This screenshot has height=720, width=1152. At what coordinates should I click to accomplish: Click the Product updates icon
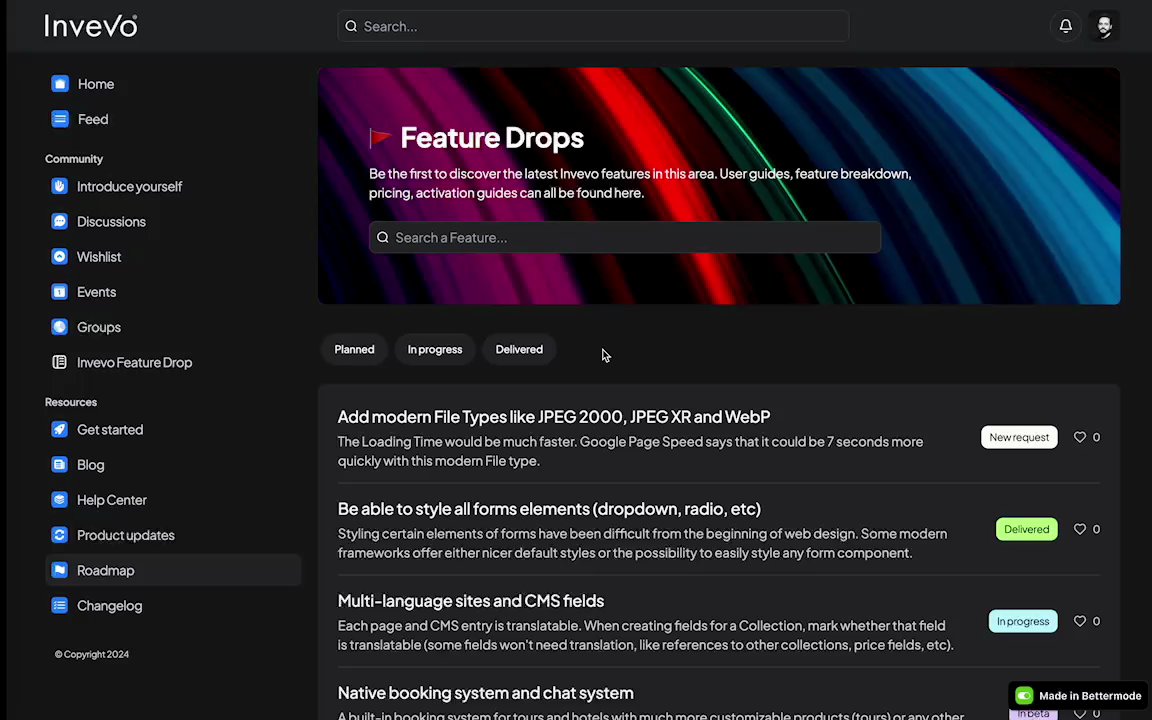pos(60,535)
